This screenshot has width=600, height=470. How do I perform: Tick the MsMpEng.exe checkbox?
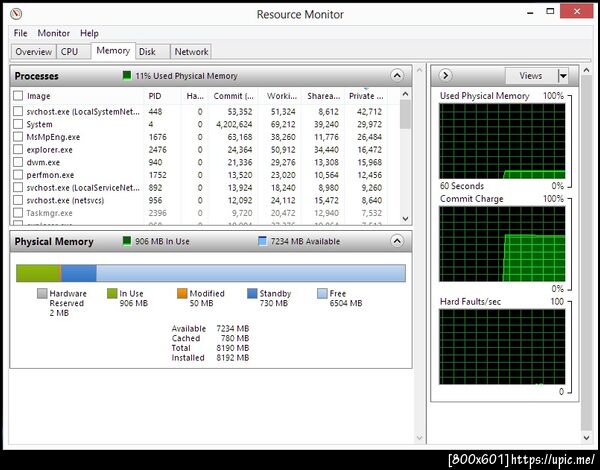18,137
